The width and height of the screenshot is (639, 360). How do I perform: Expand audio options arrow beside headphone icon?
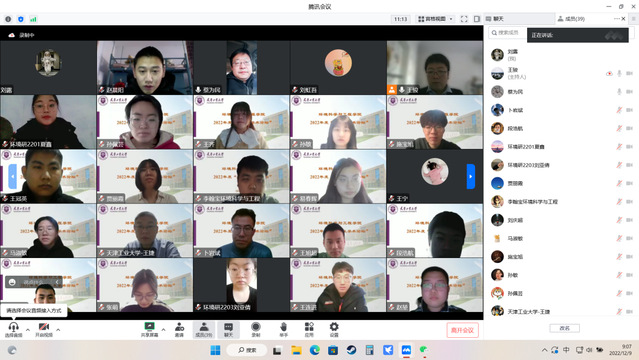coord(28,329)
